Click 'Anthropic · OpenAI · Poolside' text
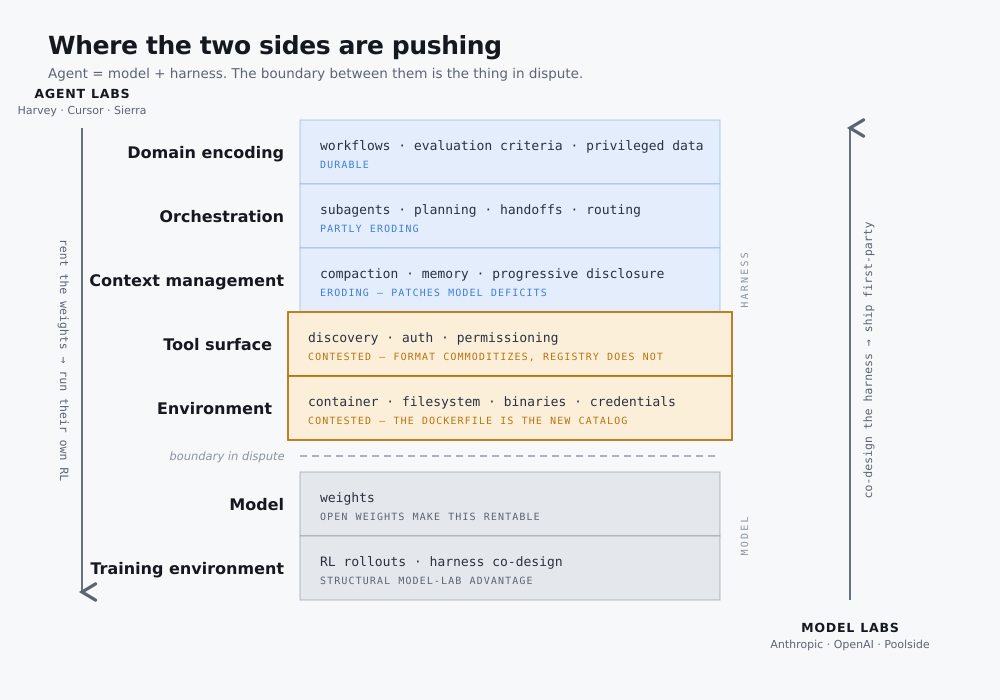The image size is (1000, 700). click(x=850, y=645)
